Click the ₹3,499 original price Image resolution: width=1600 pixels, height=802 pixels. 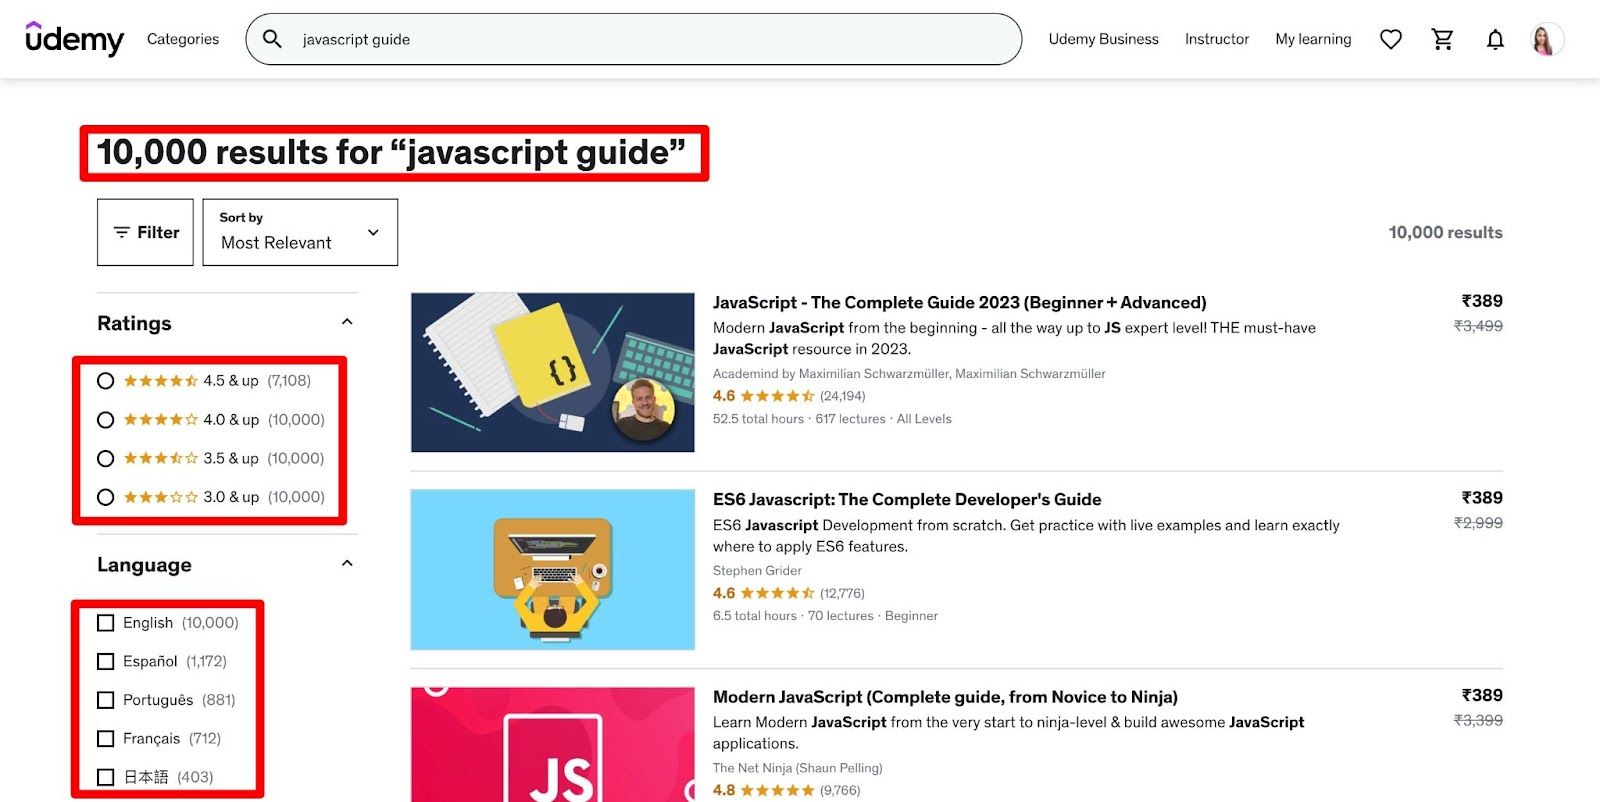point(1478,326)
